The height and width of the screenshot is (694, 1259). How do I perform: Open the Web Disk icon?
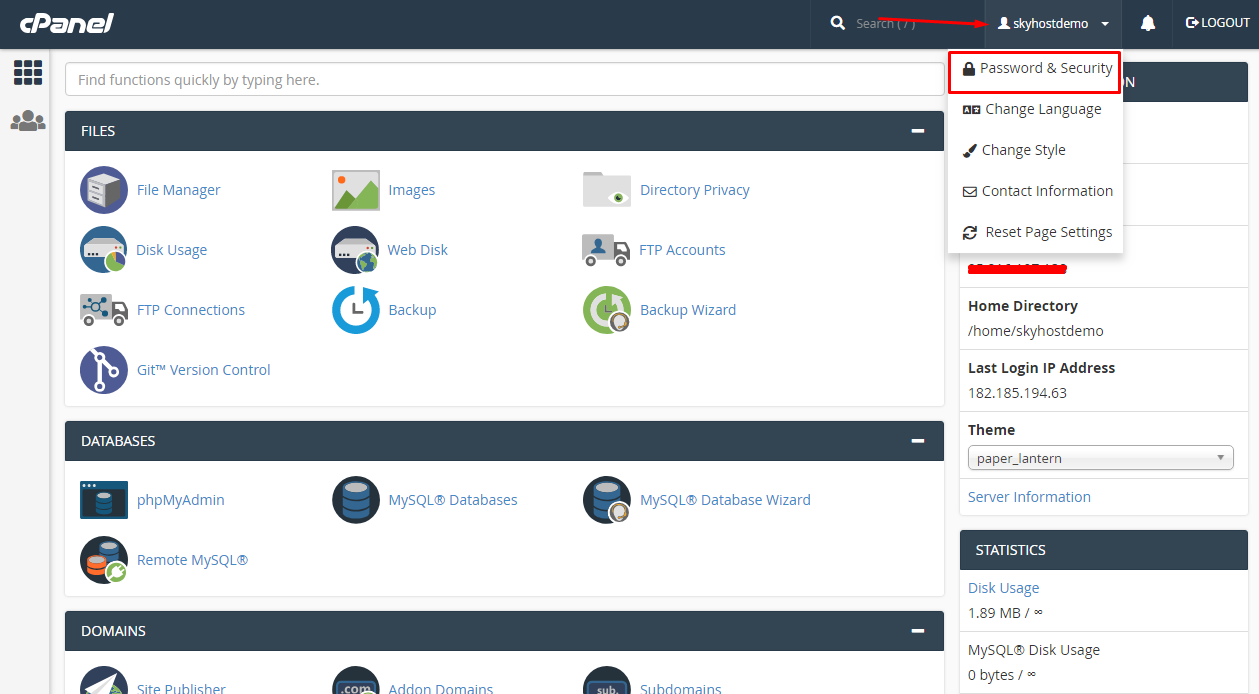point(356,250)
